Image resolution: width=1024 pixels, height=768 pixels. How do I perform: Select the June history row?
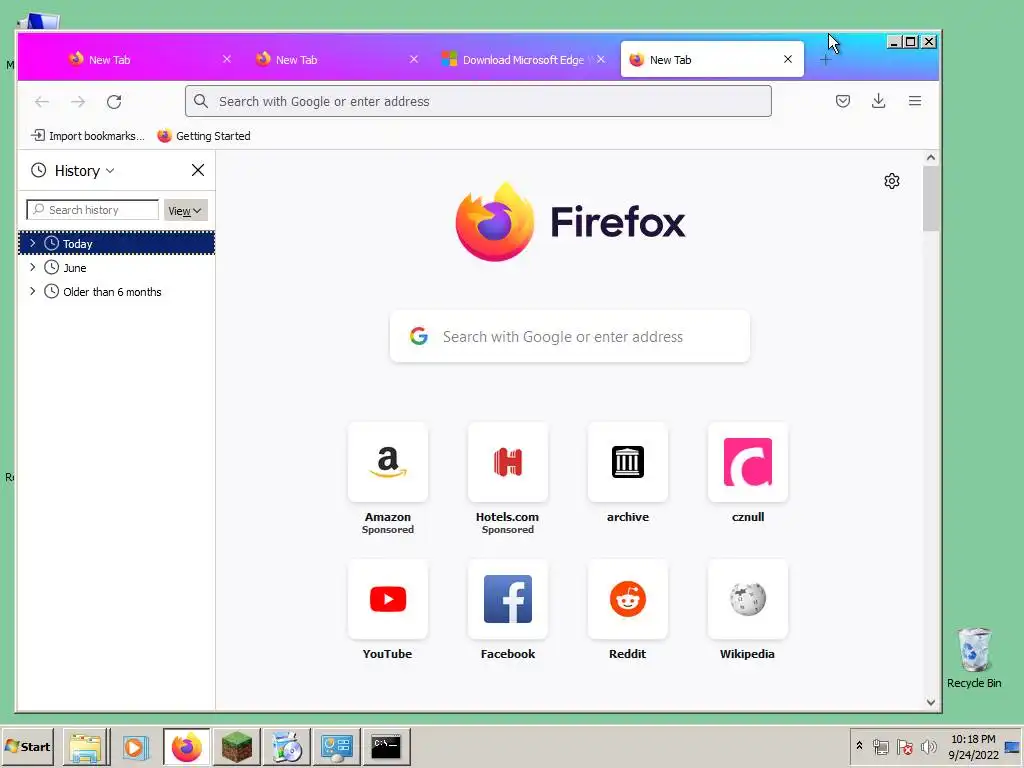(x=116, y=267)
